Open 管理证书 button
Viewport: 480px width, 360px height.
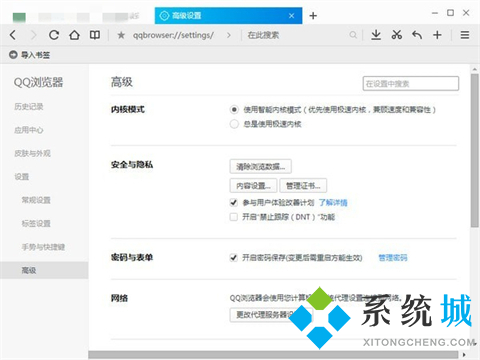coord(303,186)
